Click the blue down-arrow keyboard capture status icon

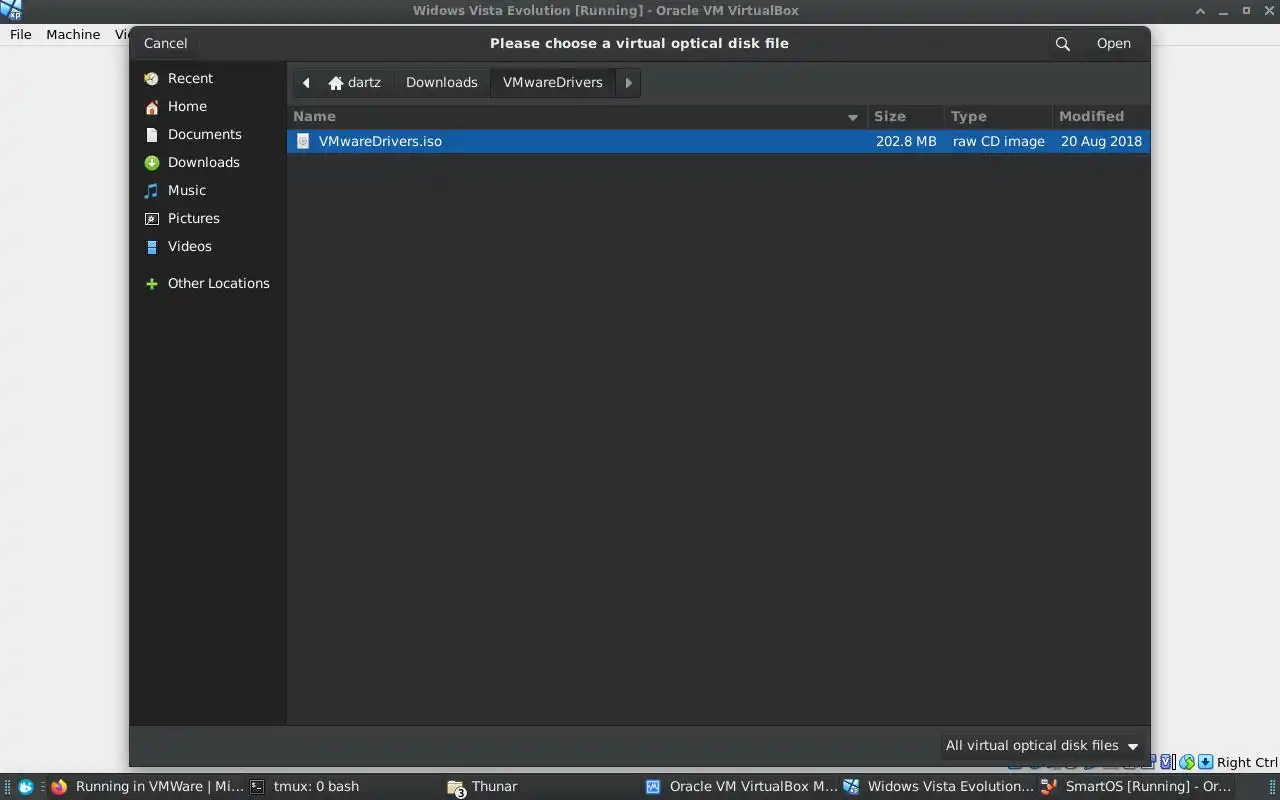1205,762
